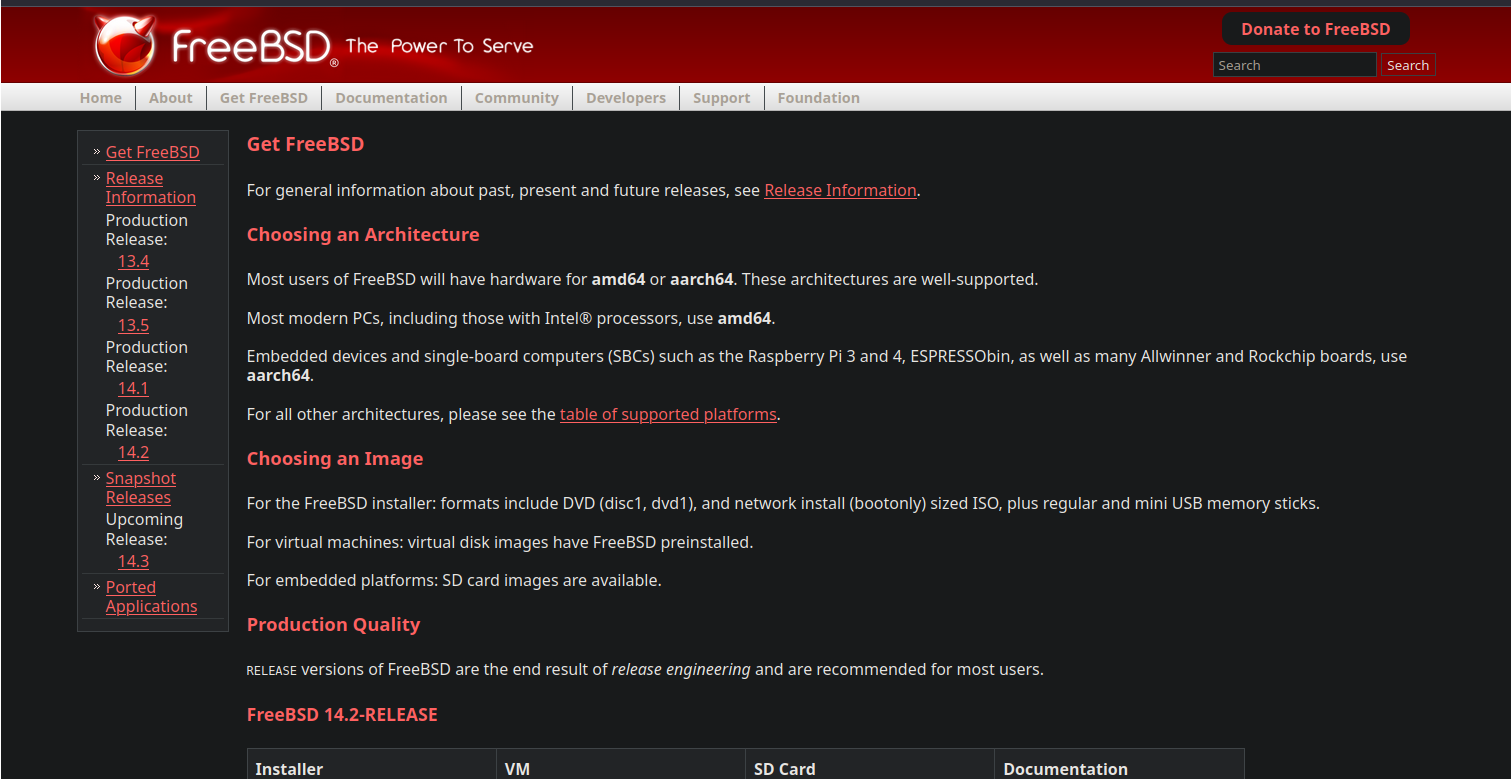Click the FreeBSD 14.2-RELEASE heading
Image resolution: width=1512 pixels, height=780 pixels.
point(342,715)
